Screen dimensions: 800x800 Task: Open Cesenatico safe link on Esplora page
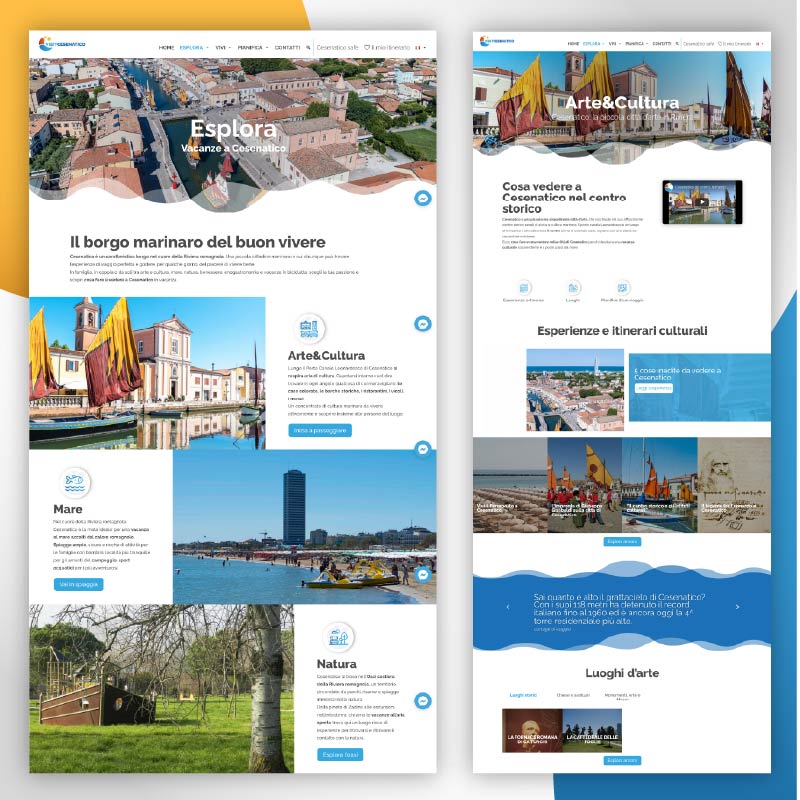coord(337,47)
